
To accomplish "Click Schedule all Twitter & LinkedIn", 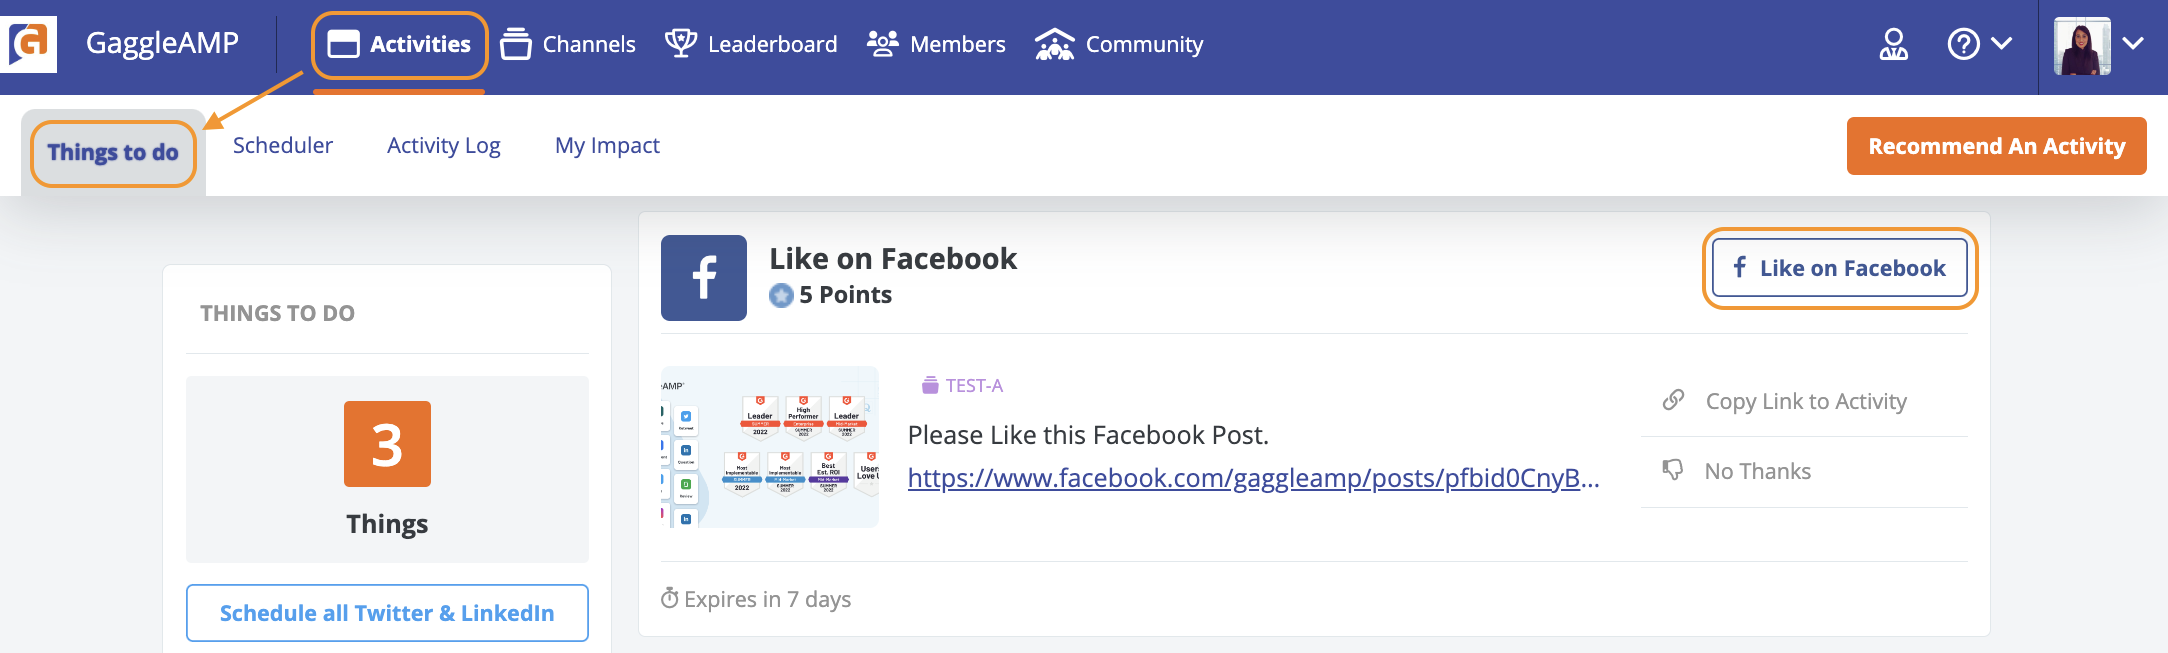I will coord(387,613).
